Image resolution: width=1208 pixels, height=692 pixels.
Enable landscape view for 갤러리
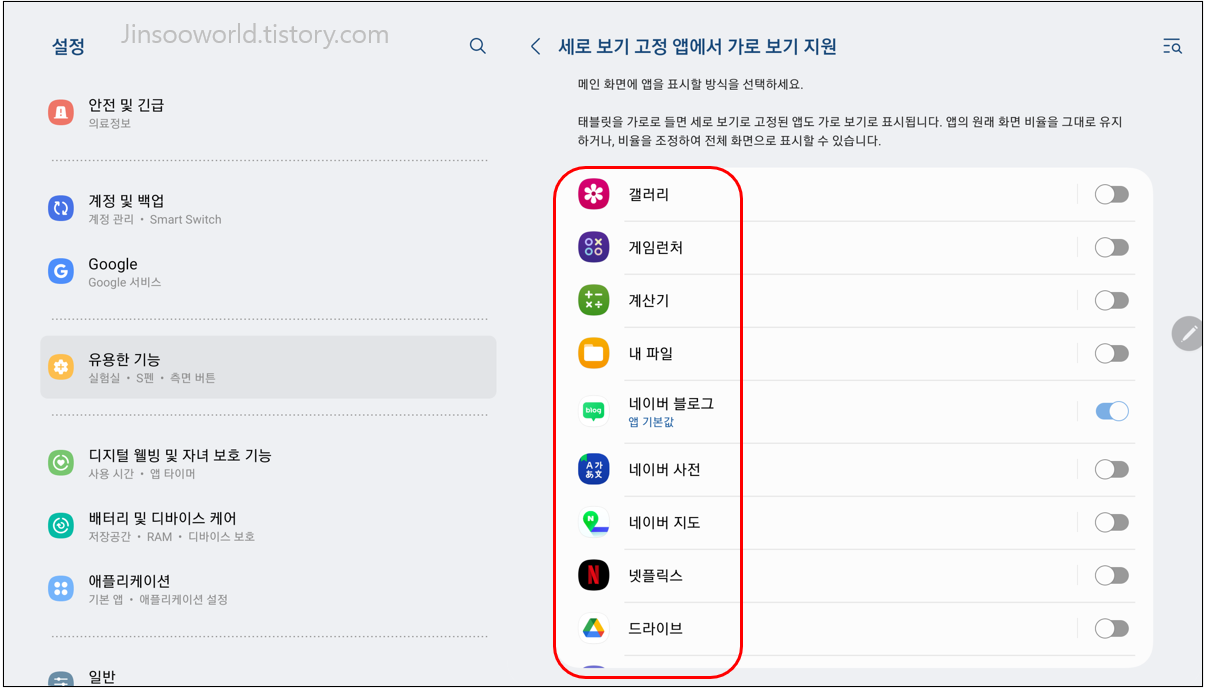(1111, 194)
